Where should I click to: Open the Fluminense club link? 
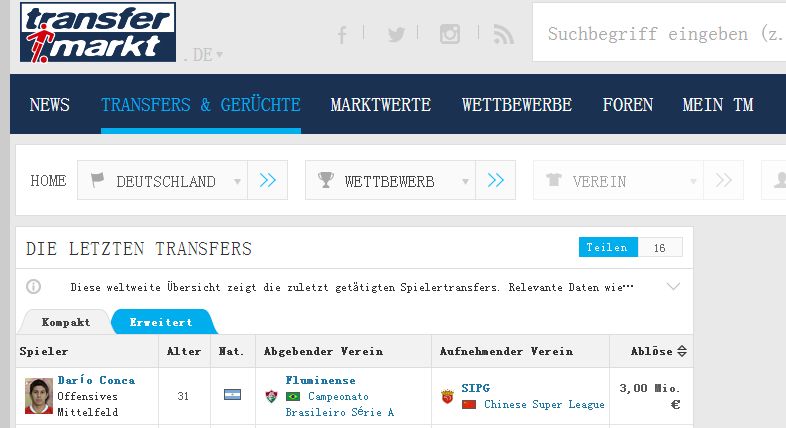[x=320, y=380]
